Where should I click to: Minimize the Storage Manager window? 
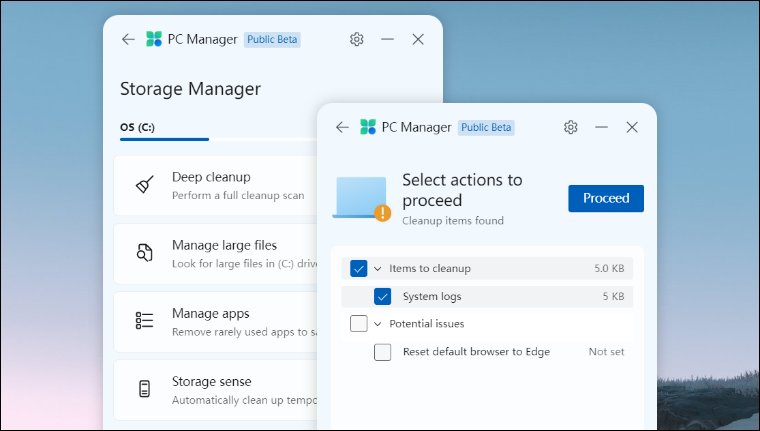tap(387, 39)
